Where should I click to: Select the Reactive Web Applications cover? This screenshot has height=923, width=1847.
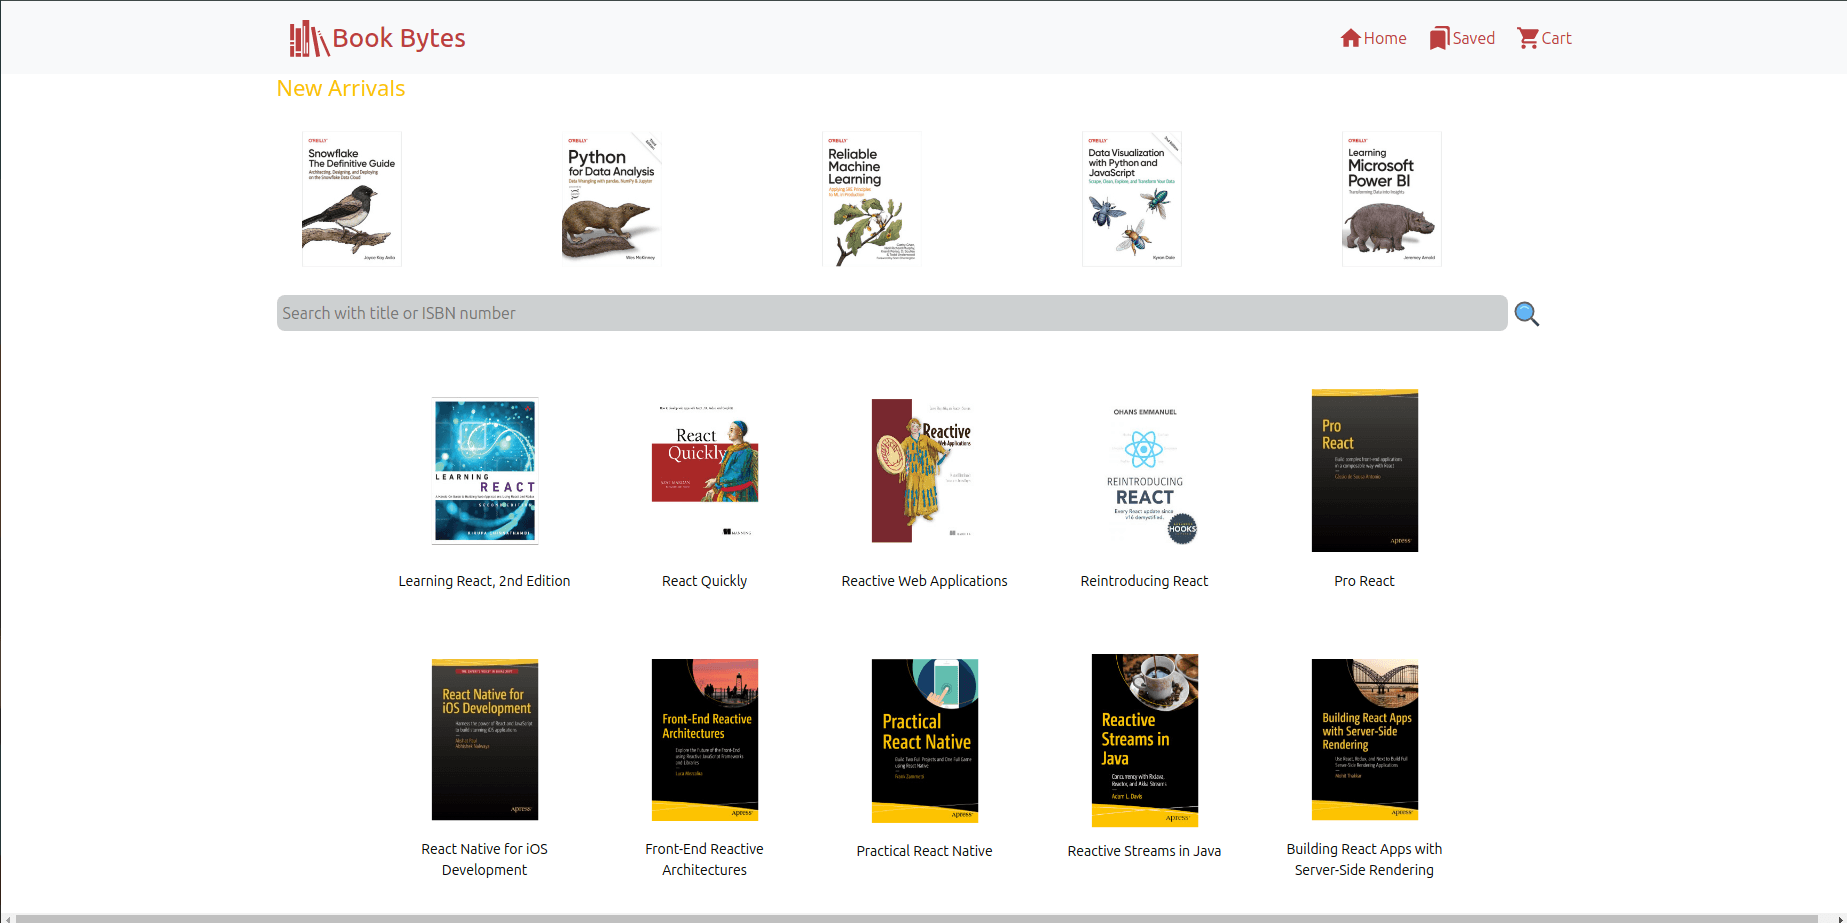pyautogui.click(x=925, y=471)
